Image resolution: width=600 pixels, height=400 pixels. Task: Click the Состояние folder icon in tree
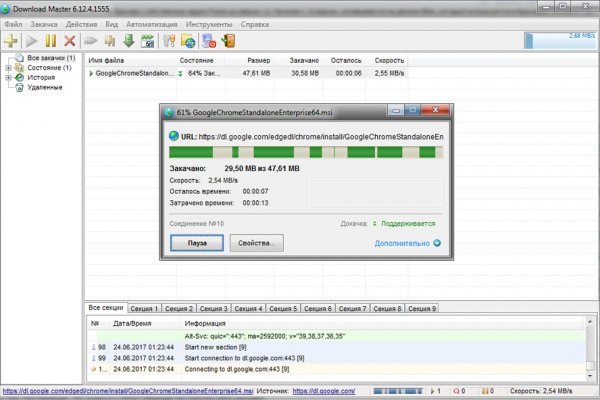point(19,68)
